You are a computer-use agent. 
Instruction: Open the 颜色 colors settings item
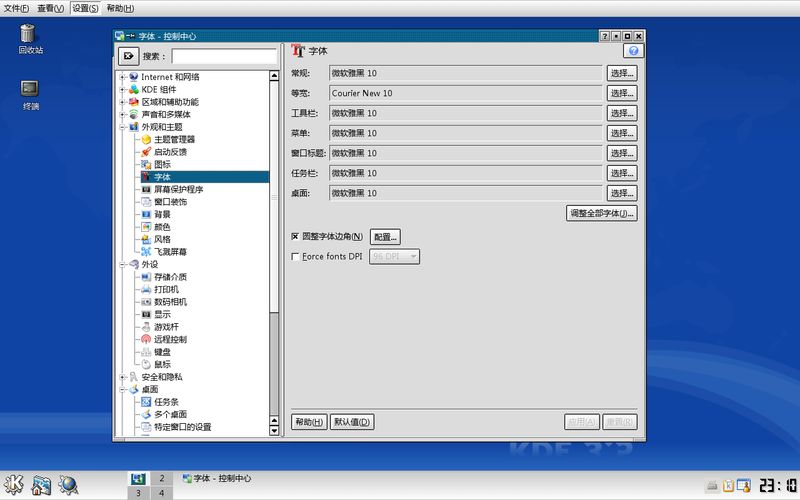162,227
